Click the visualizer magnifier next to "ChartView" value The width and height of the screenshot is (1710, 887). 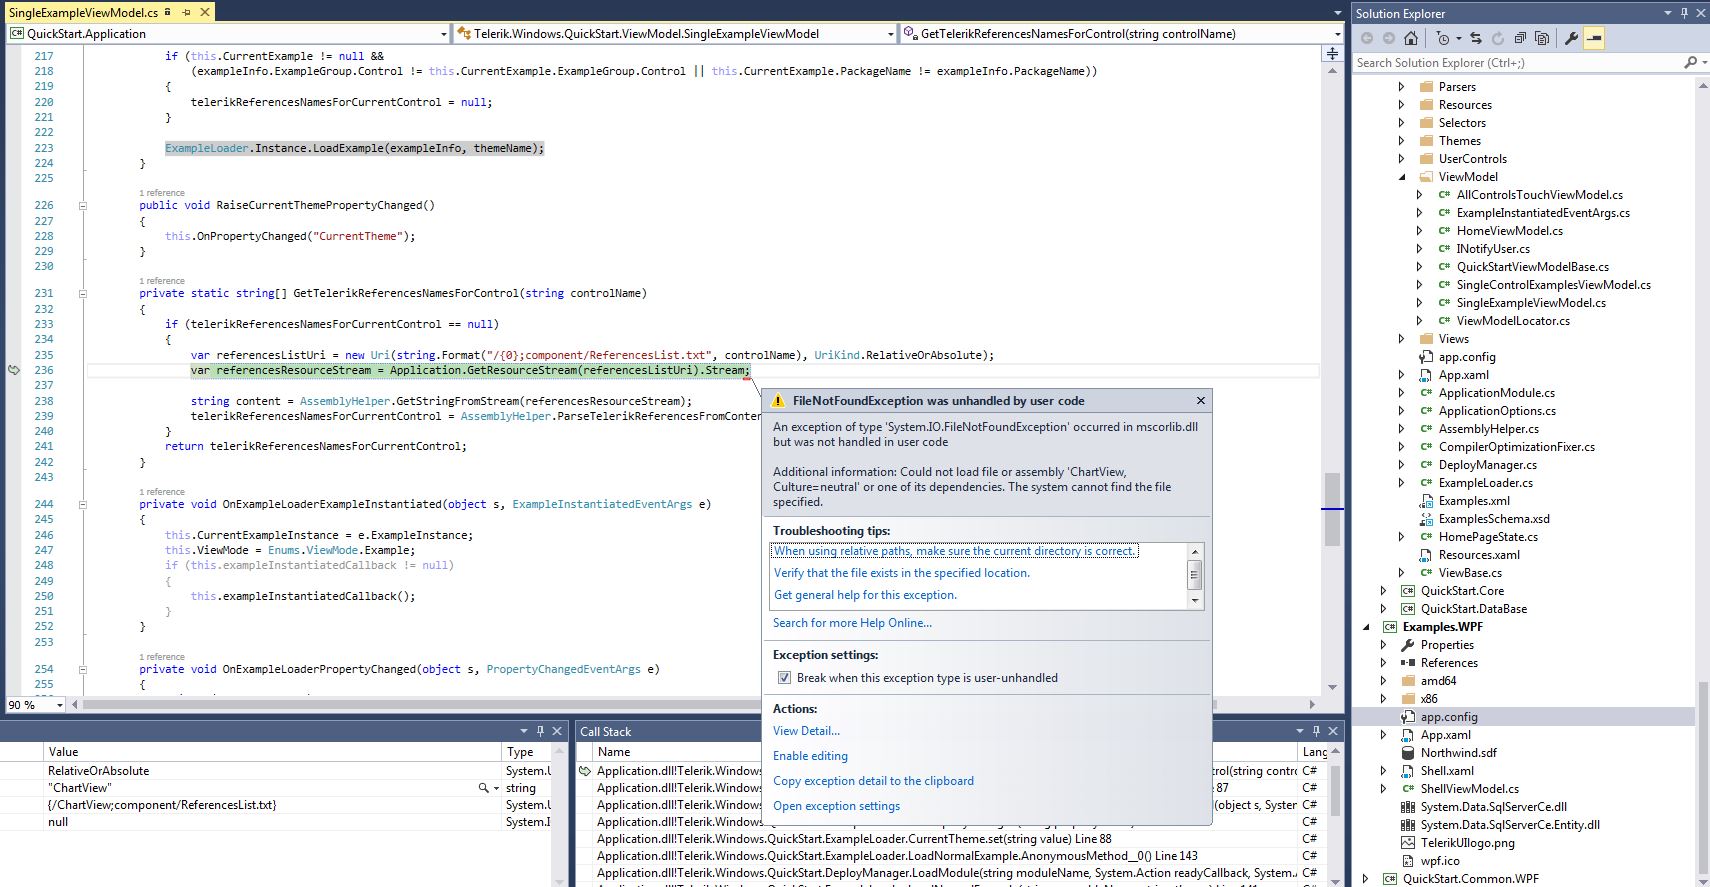(484, 788)
